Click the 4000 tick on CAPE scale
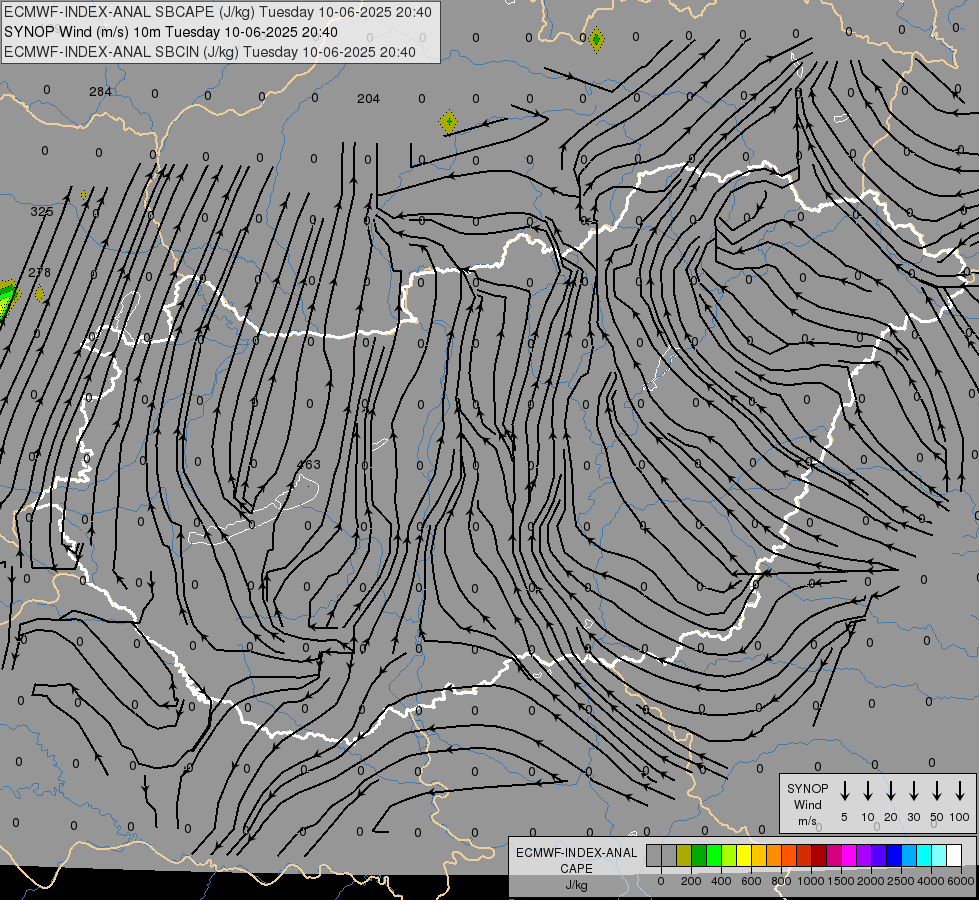Image resolution: width=979 pixels, height=900 pixels. point(931,881)
